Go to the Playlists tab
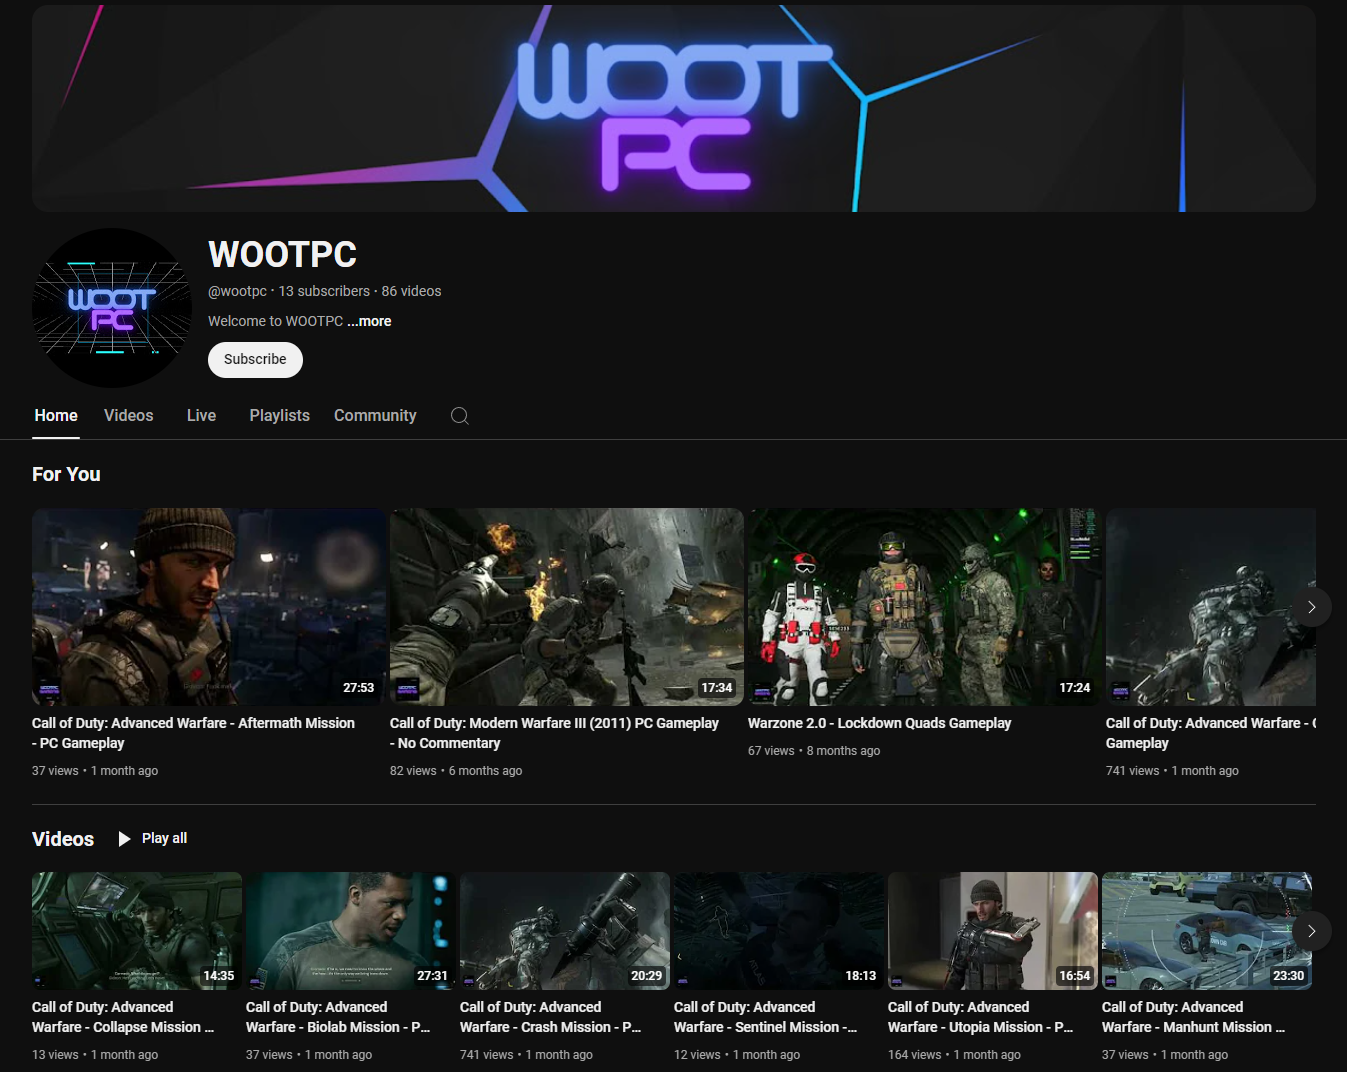The image size is (1347, 1072). coord(280,416)
